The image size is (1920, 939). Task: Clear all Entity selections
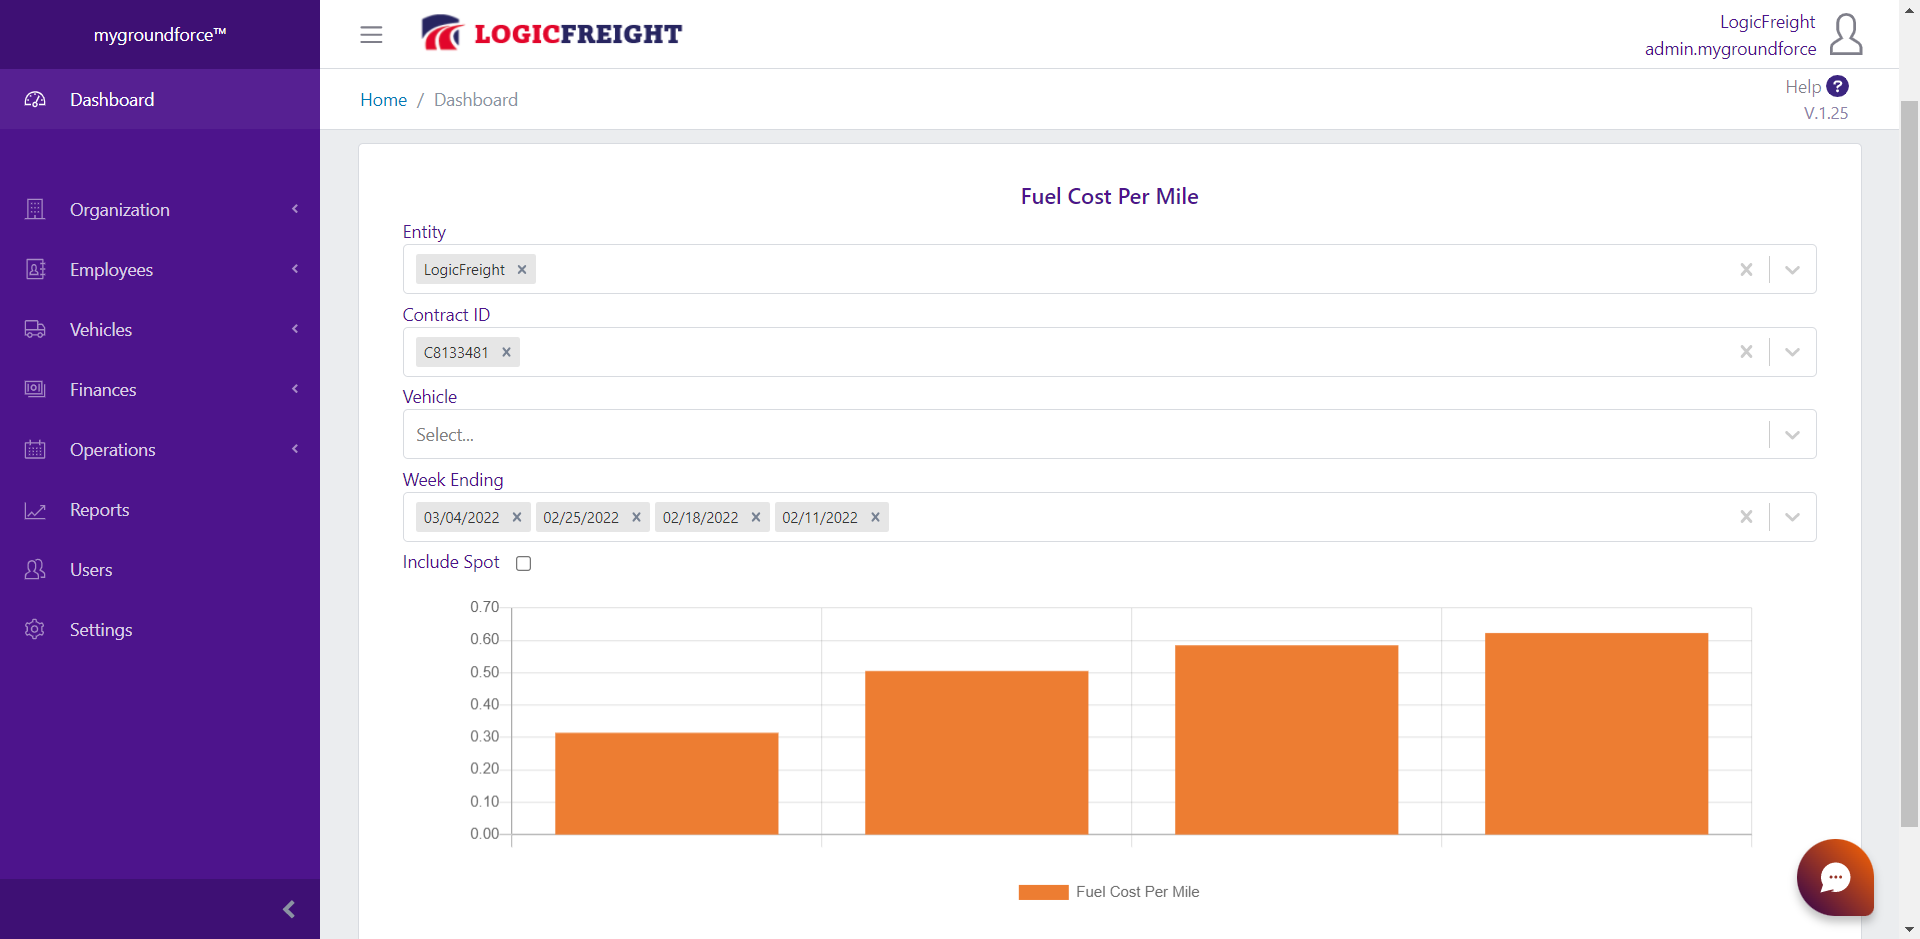(1746, 270)
